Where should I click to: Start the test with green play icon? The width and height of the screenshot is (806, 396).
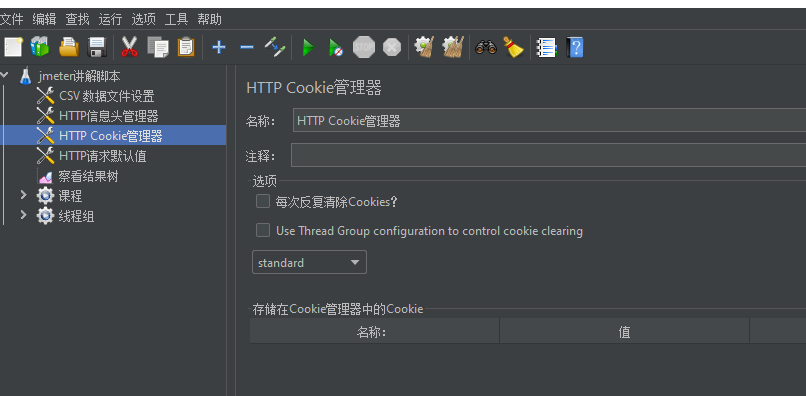pos(308,48)
